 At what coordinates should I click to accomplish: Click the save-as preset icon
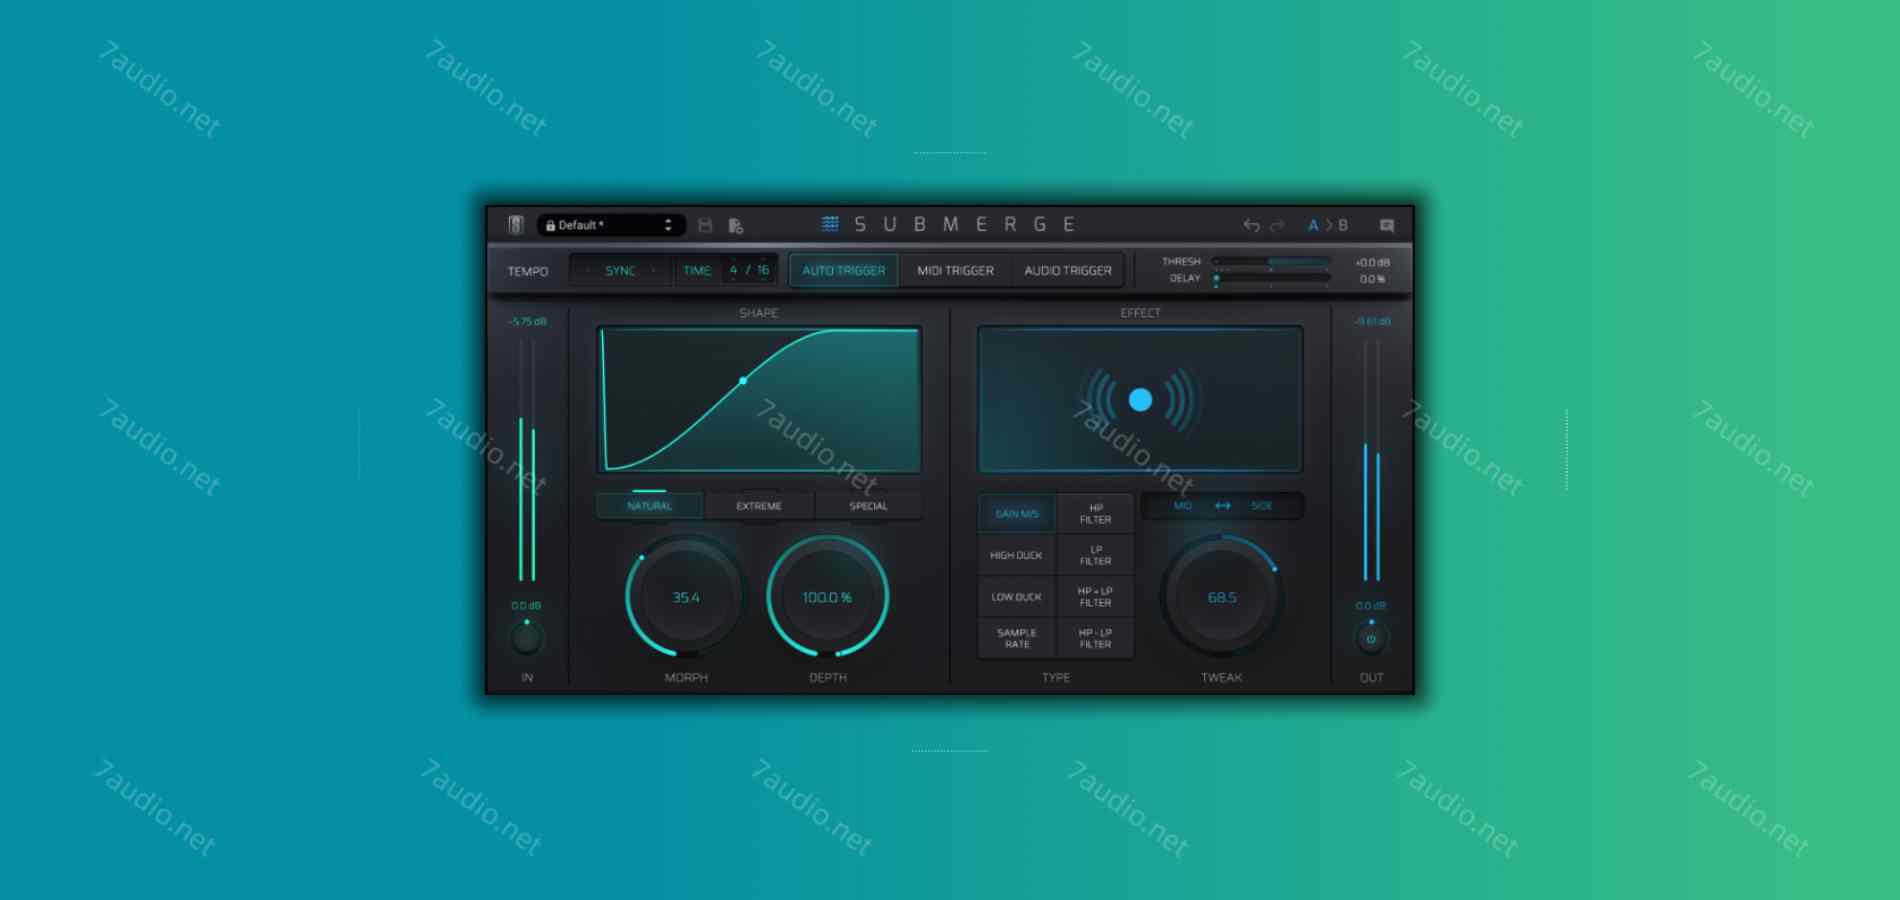click(x=736, y=226)
